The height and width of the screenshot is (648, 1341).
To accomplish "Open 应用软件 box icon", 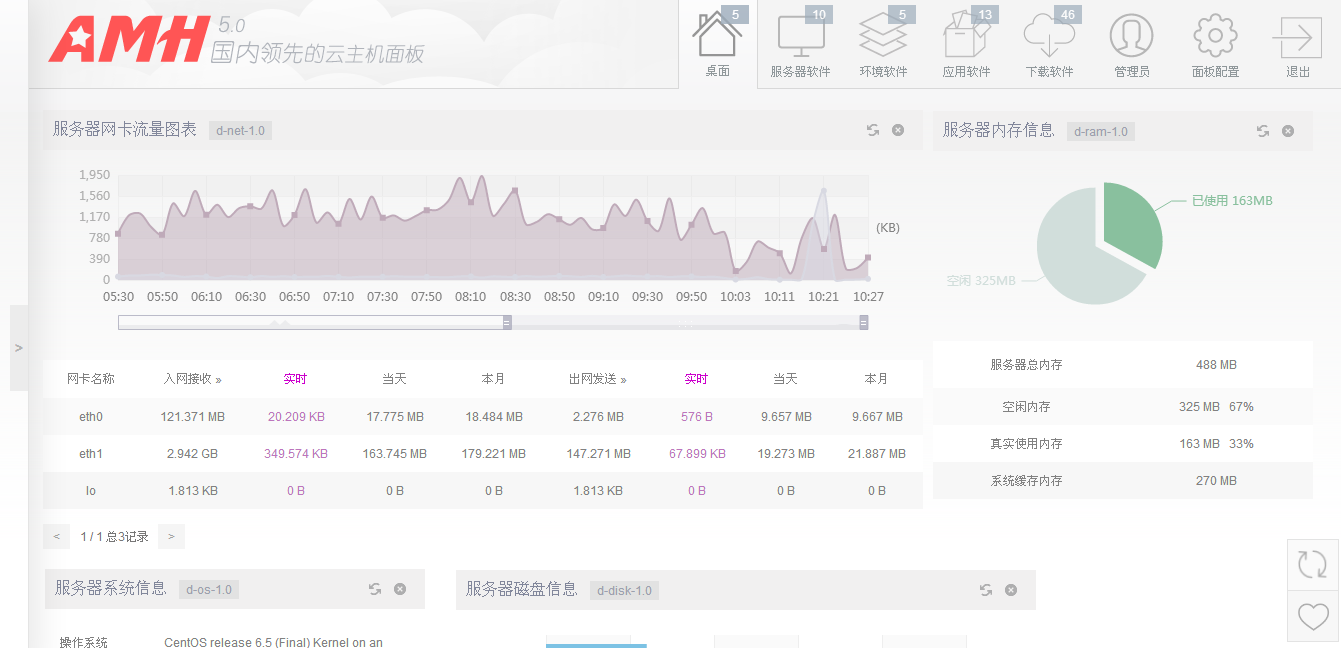I will pos(966,38).
